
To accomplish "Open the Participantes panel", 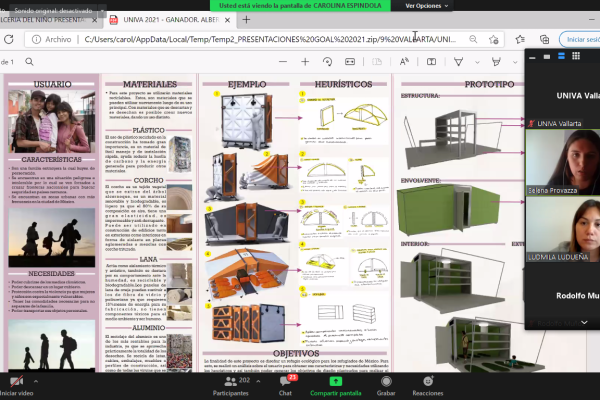I will pyautogui.click(x=231, y=386).
